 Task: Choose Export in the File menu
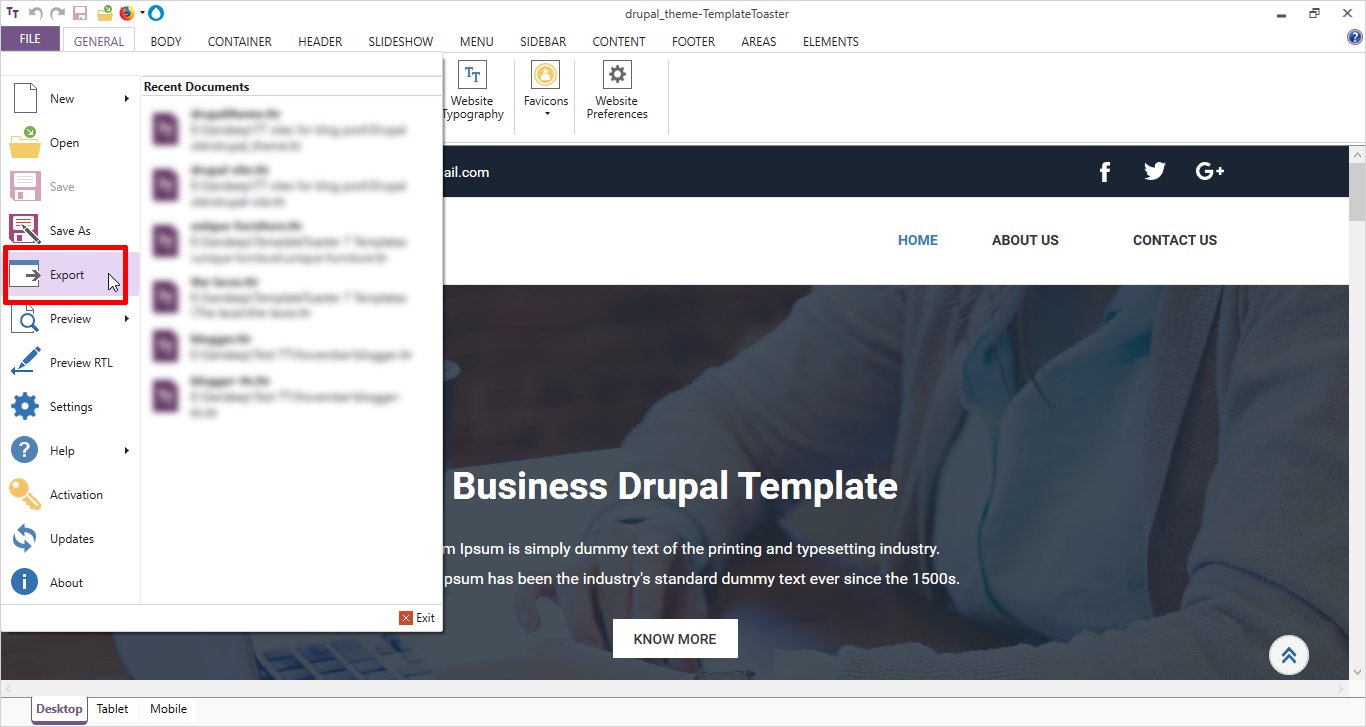pos(70,275)
